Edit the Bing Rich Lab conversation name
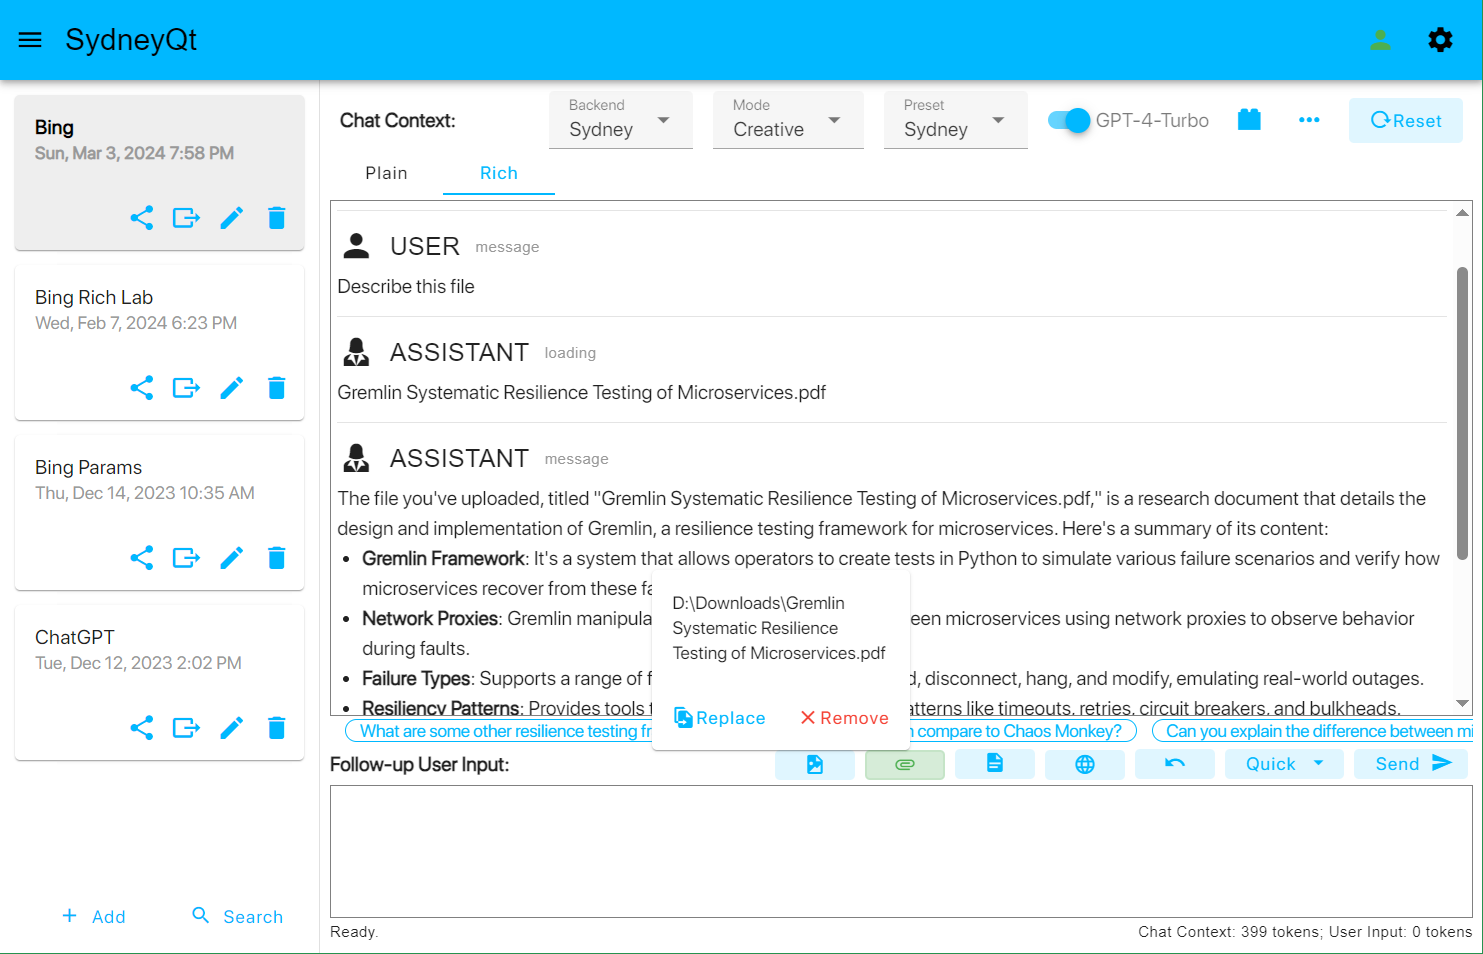Image resolution: width=1483 pixels, height=954 pixels. (x=232, y=388)
